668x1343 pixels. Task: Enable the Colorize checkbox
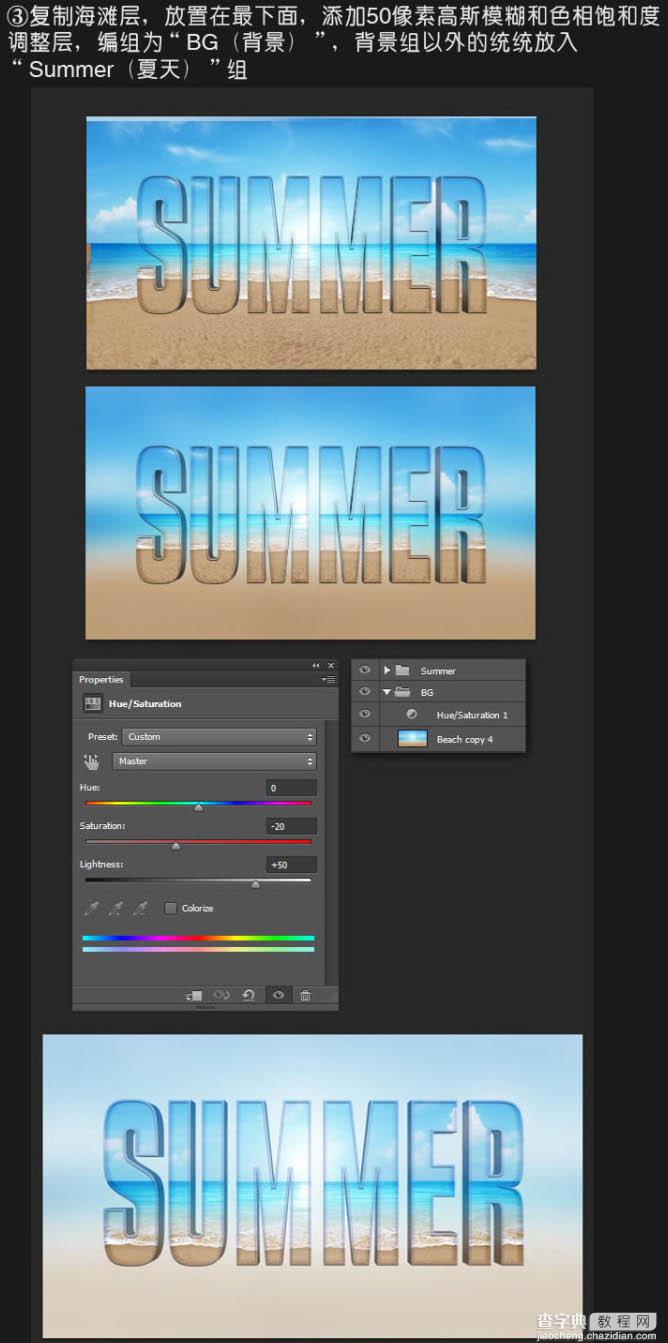tap(171, 908)
